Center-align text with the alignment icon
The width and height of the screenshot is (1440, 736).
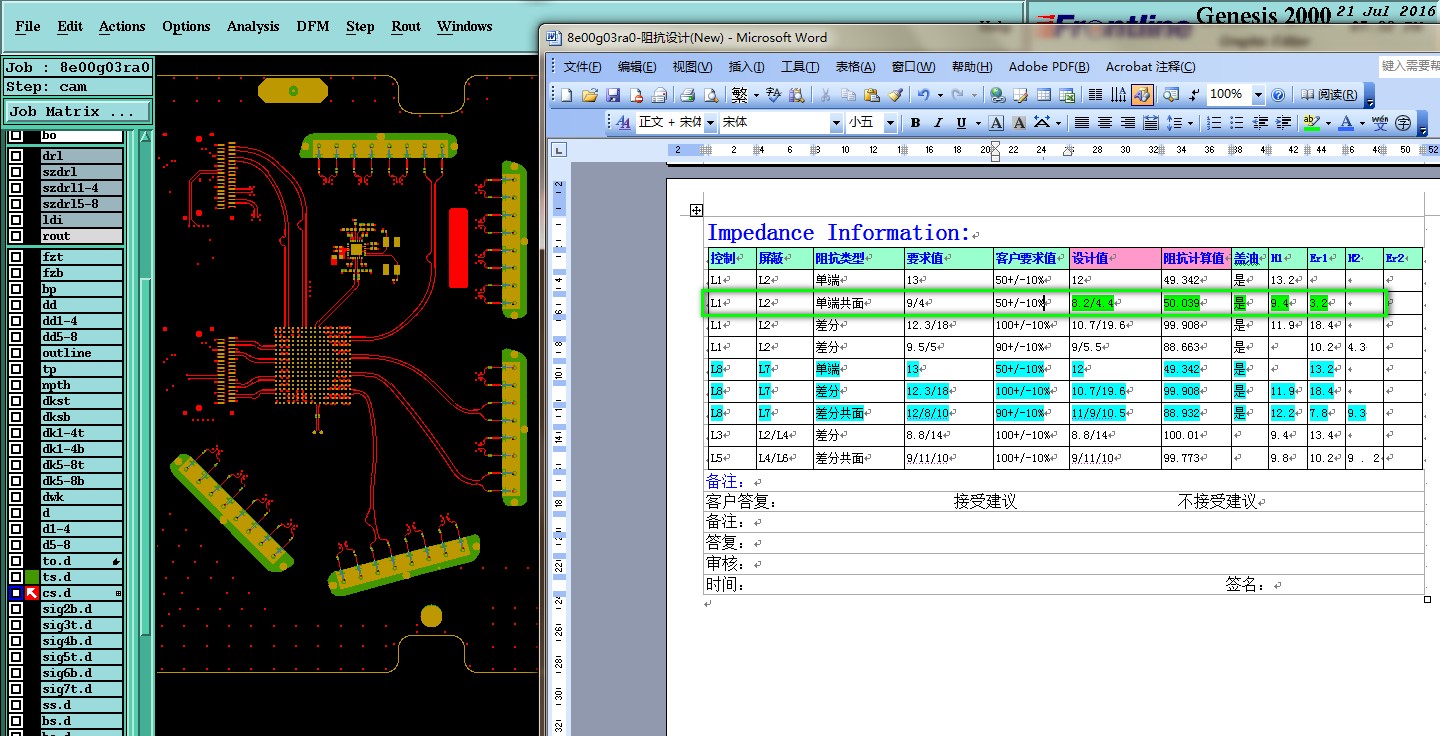(1105, 123)
